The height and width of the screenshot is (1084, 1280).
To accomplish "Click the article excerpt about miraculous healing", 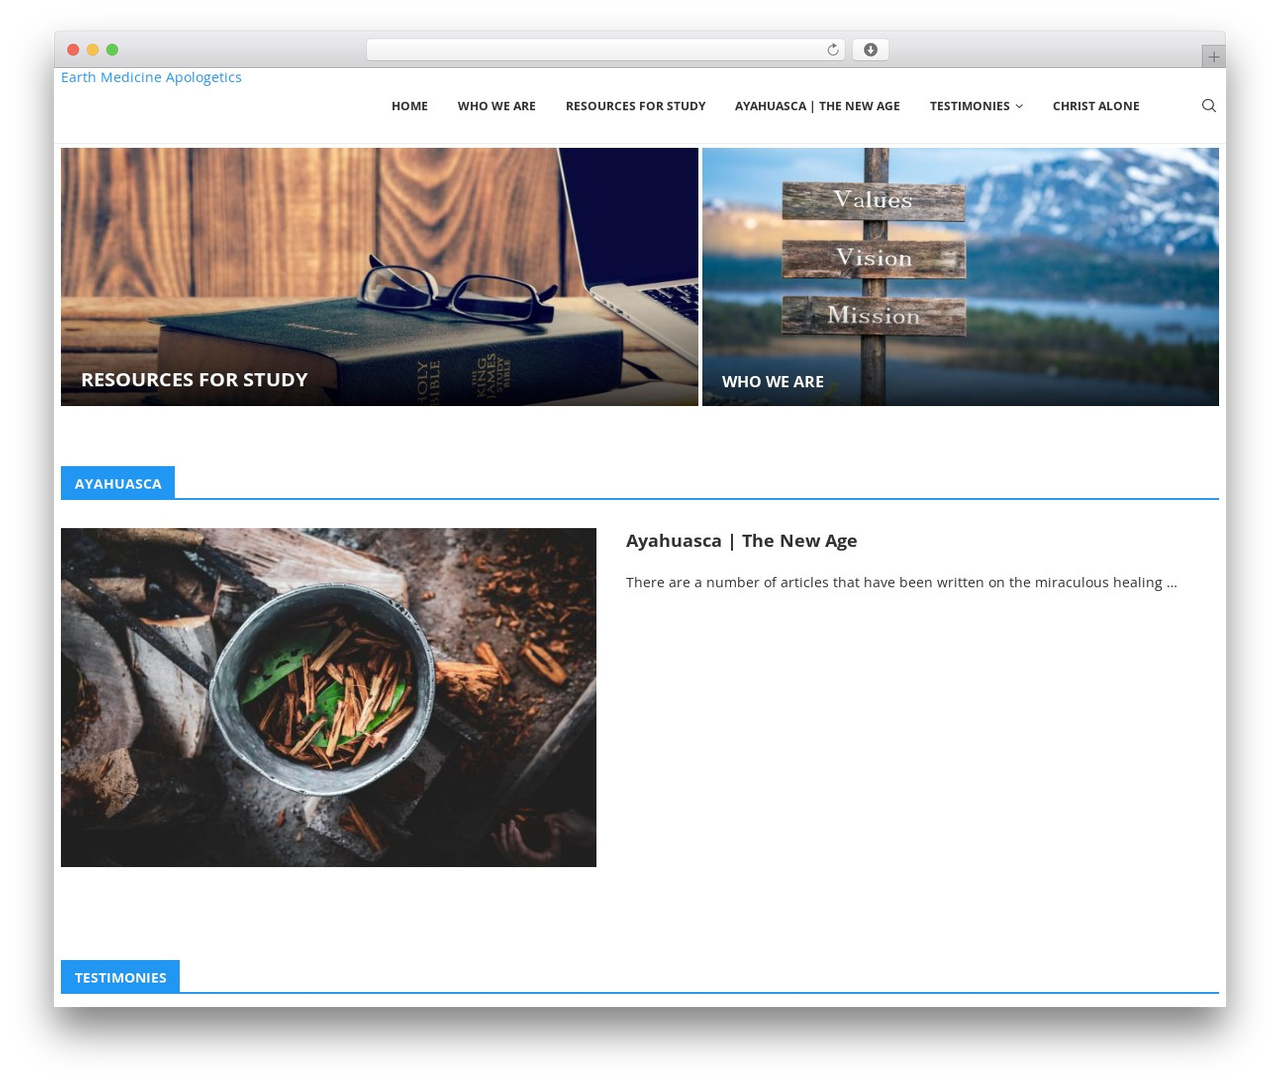I will (901, 582).
